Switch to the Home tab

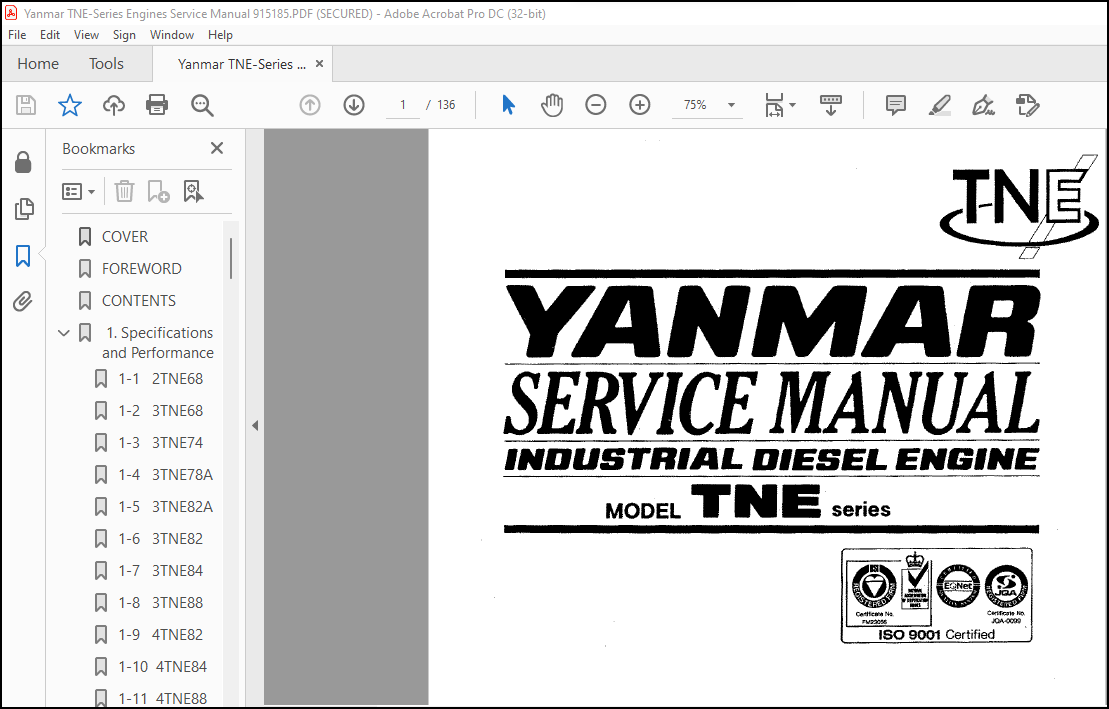coord(38,64)
